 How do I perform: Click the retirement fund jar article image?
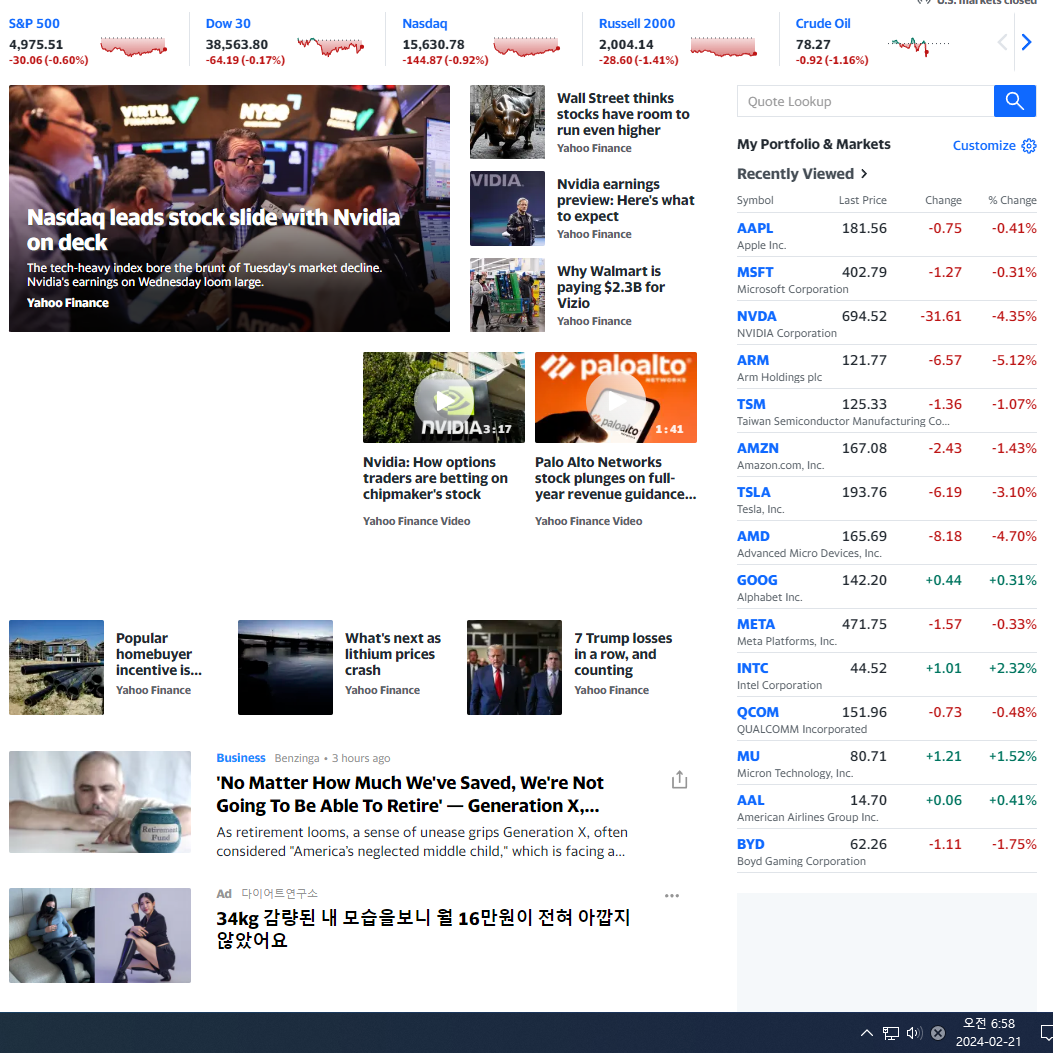(100, 802)
